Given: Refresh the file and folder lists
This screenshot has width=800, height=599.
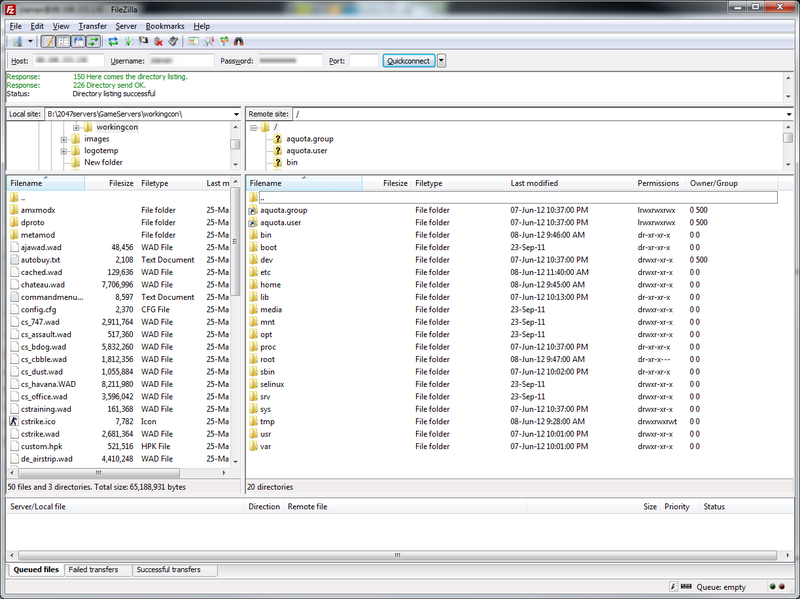Looking at the screenshot, I should pyautogui.click(x=113, y=41).
